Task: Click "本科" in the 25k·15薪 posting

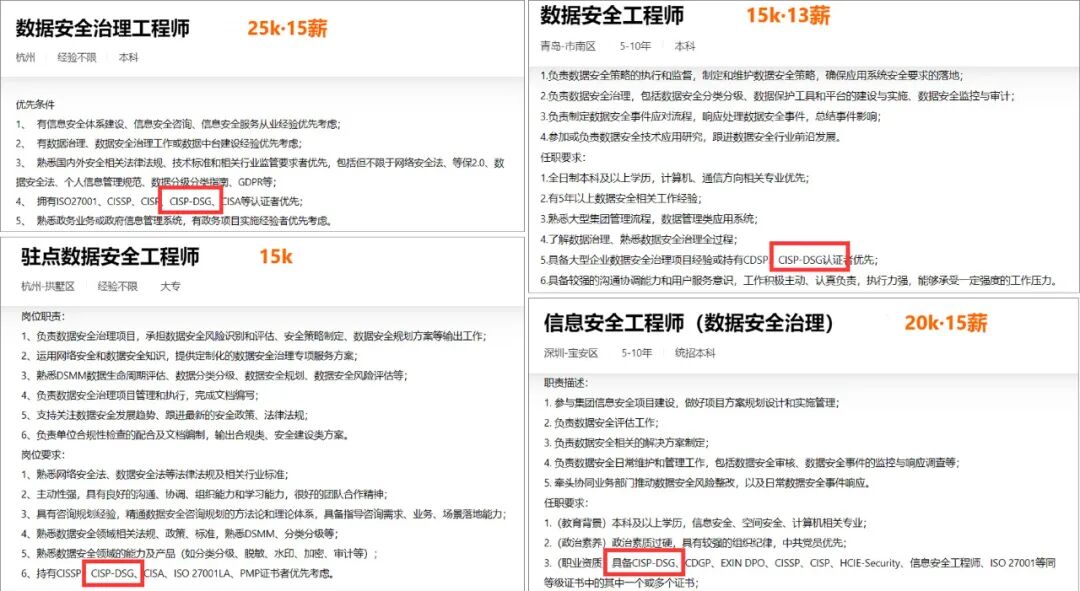Action: (x=128, y=57)
